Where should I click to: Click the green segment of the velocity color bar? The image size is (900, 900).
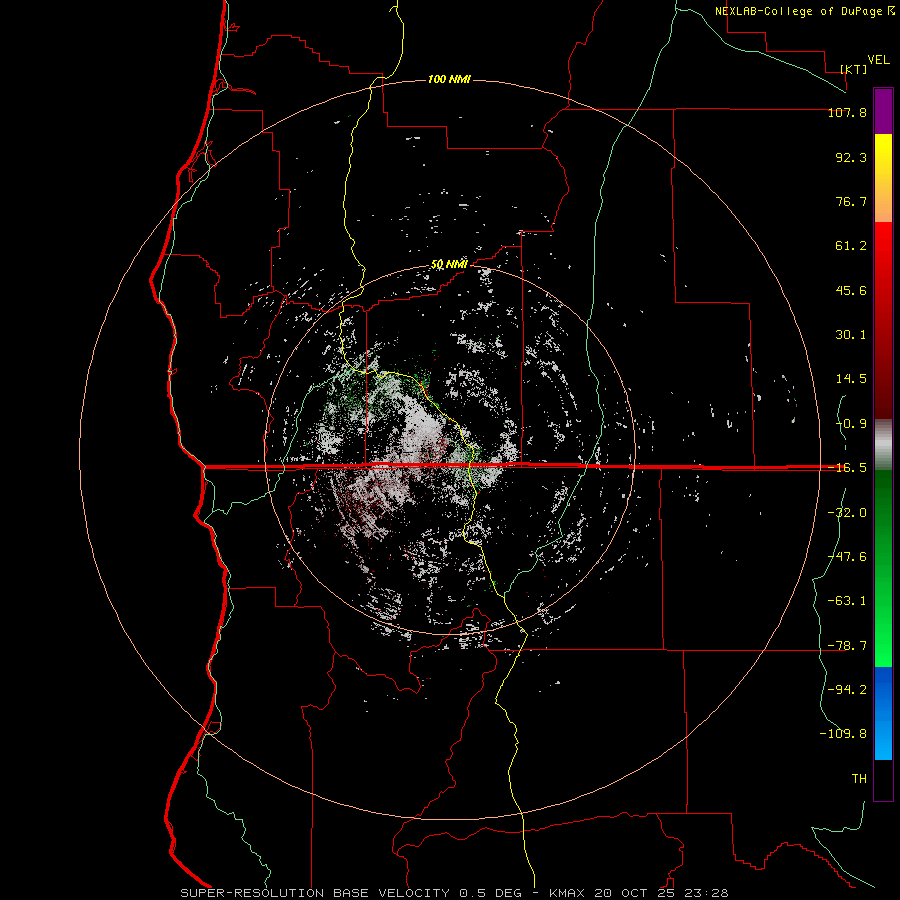coord(883,568)
